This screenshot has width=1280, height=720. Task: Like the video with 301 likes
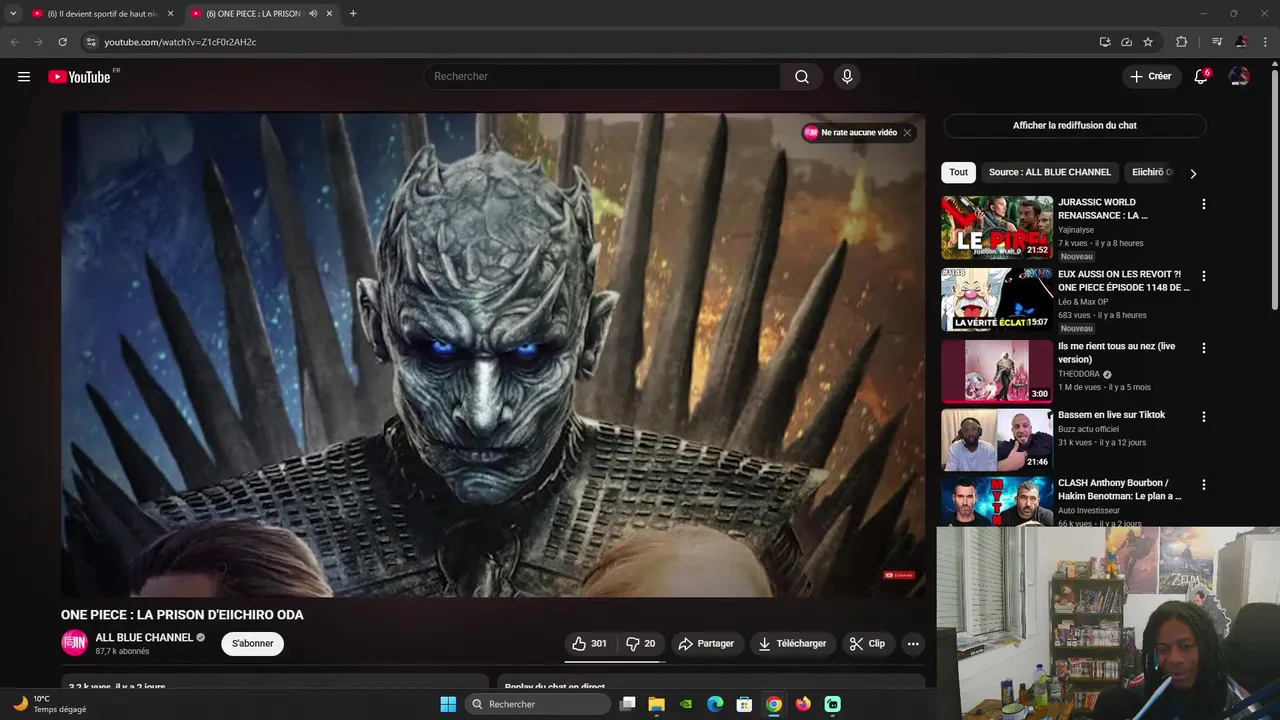tap(589, 644)
